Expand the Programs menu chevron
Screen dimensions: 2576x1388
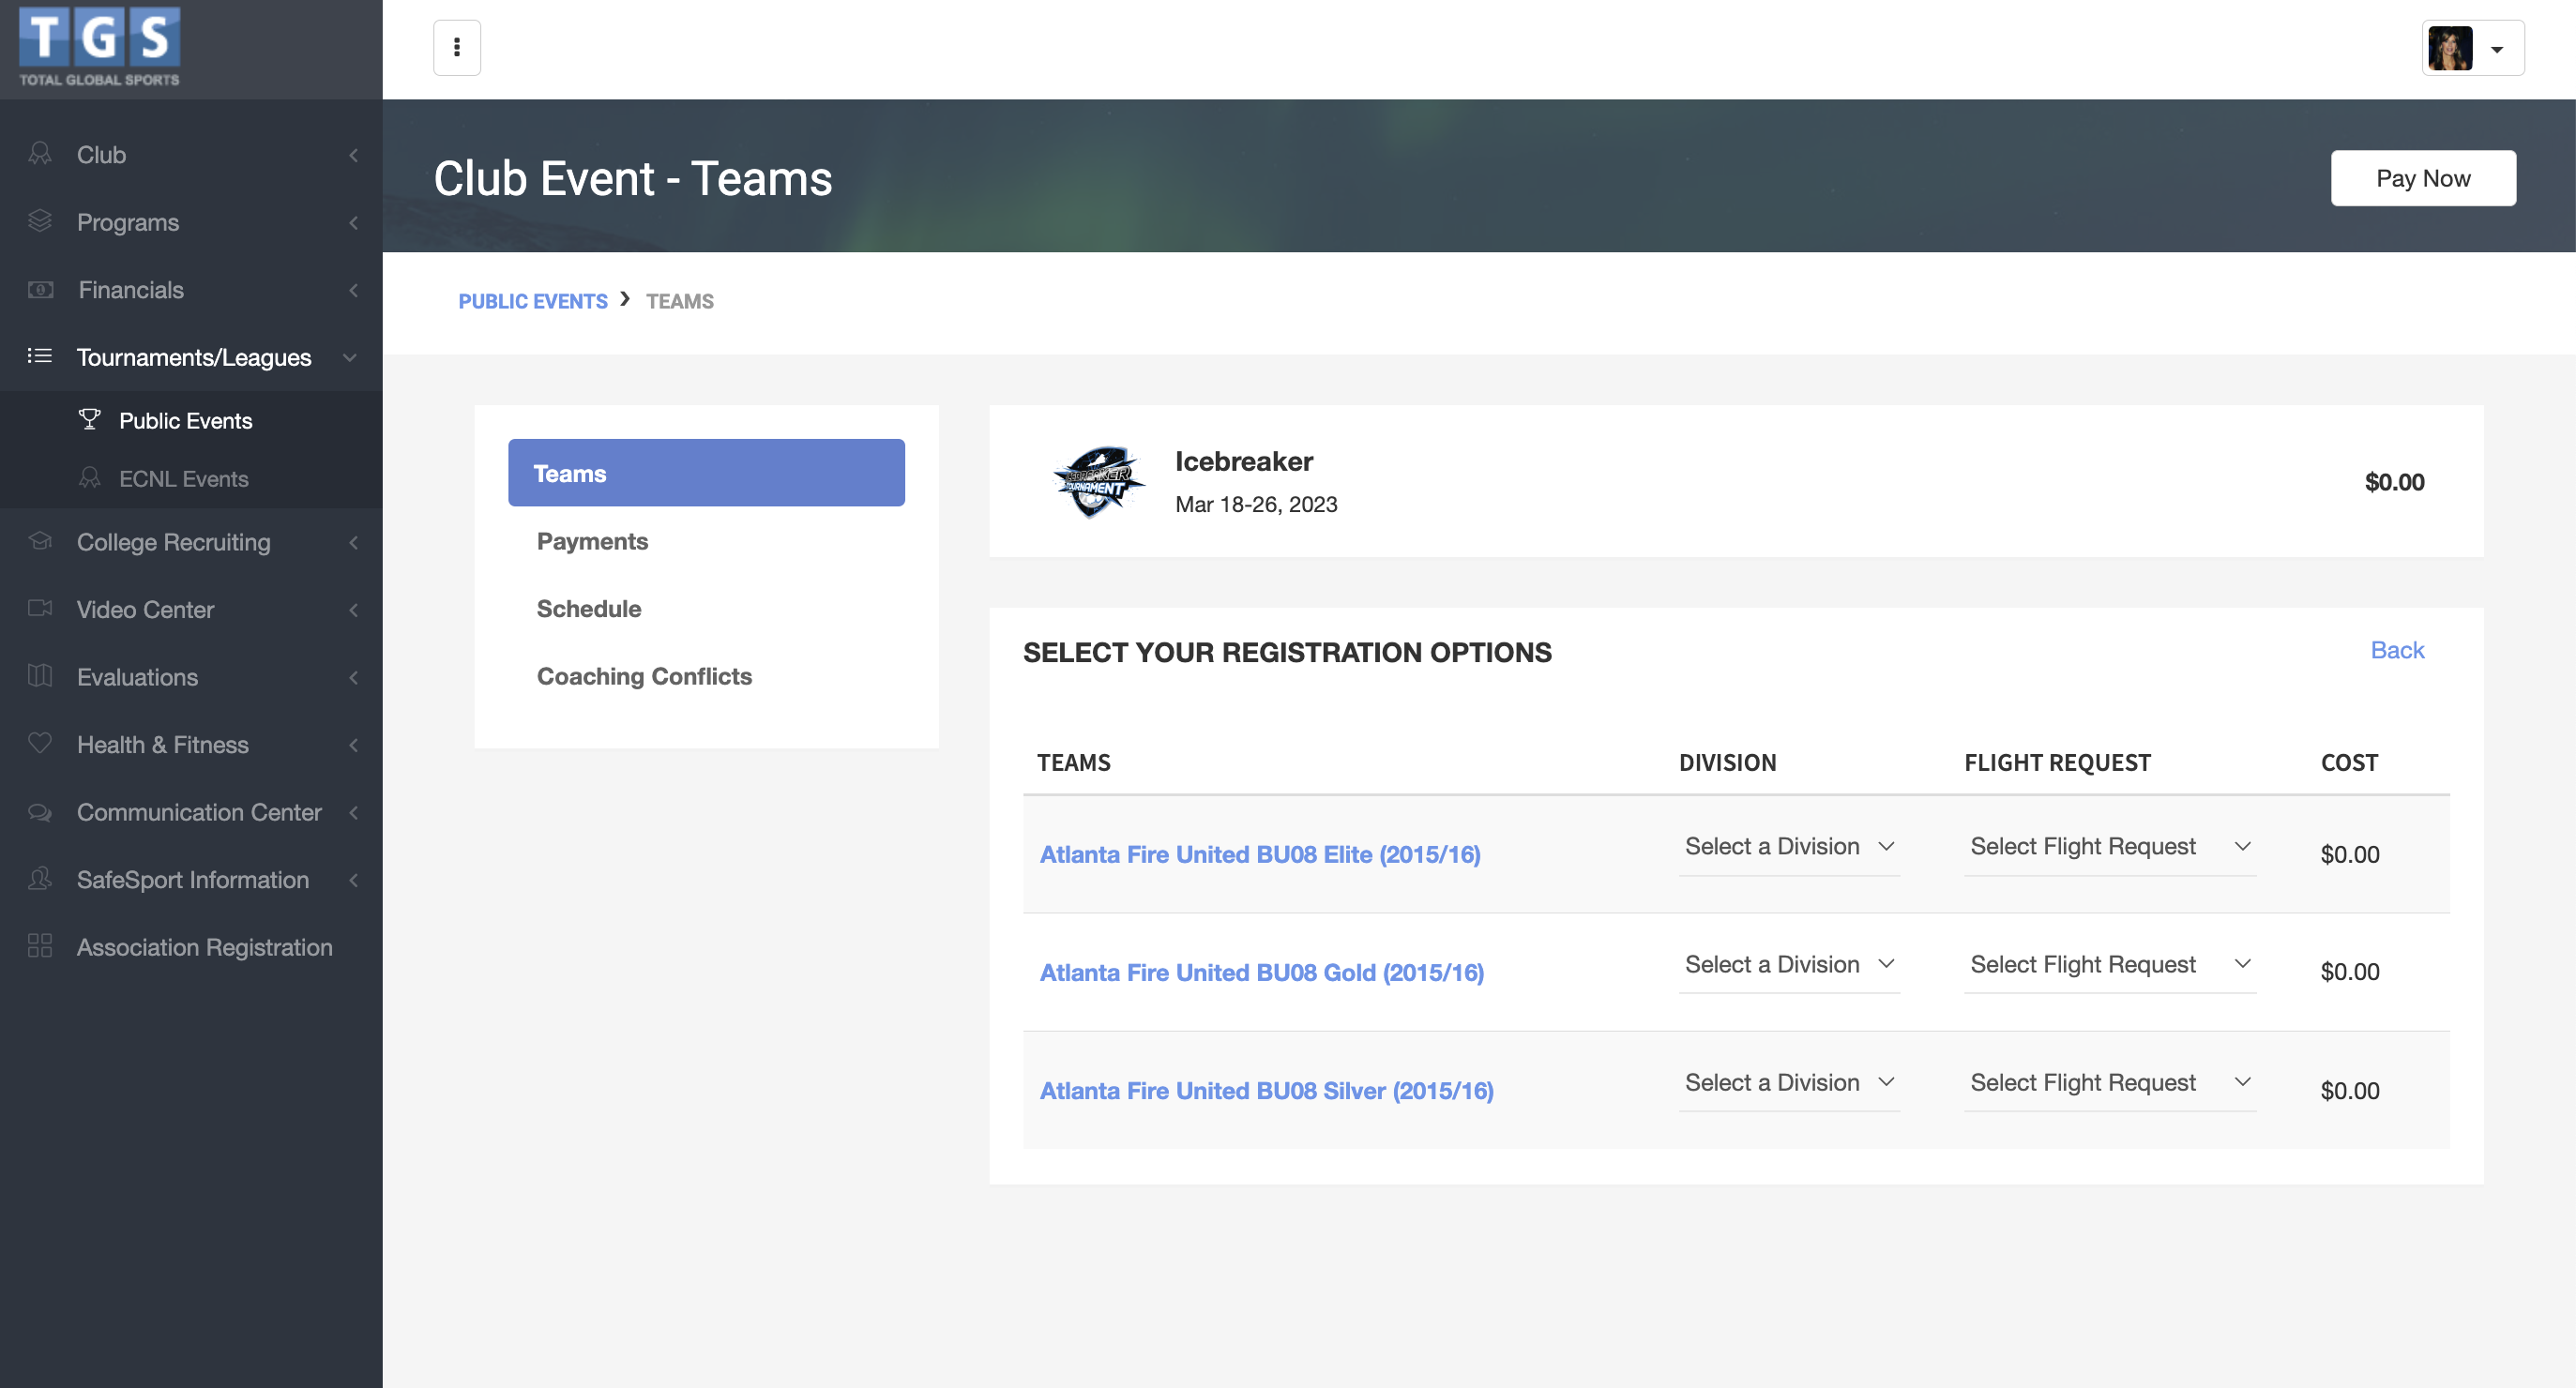point(353,222)
